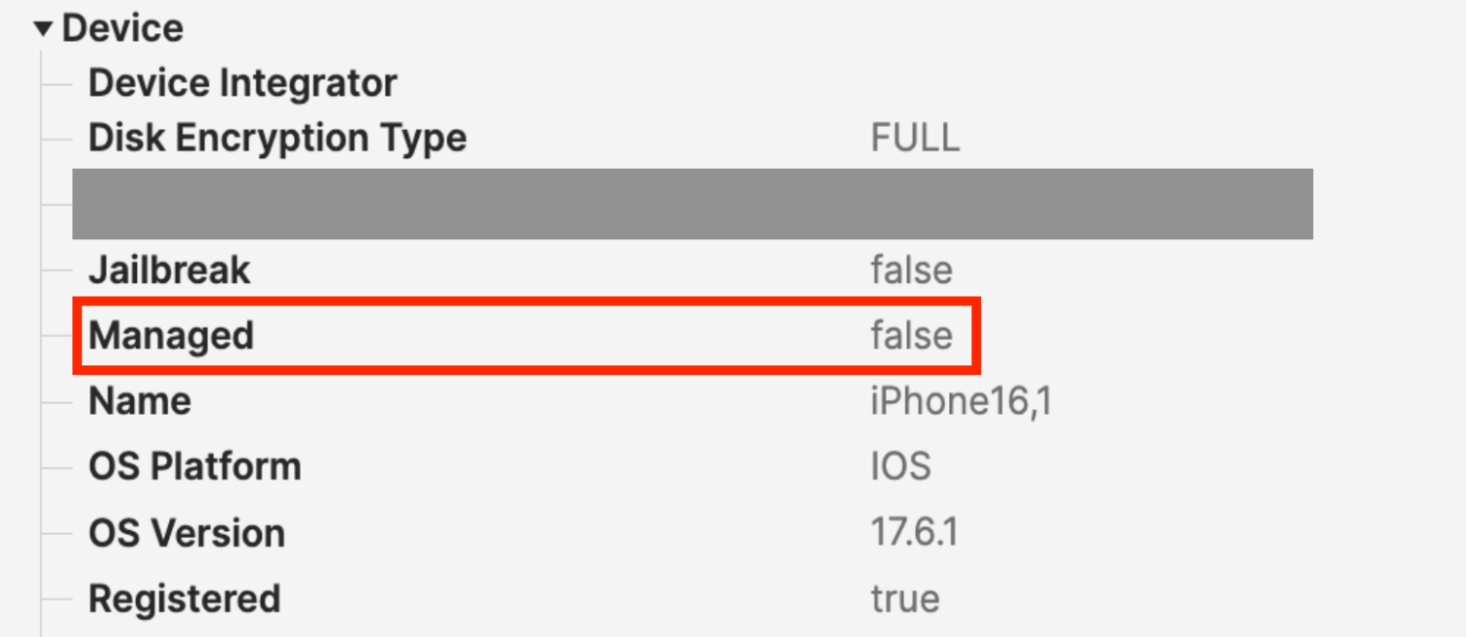
Task: Click the FULL encryption value
Action: [915, 138]
